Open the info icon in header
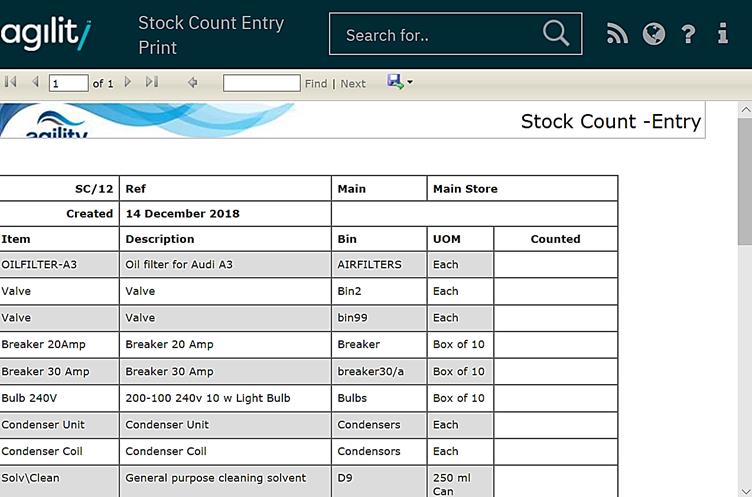Viewport: 752px width, 497px height. click(723, 34)
